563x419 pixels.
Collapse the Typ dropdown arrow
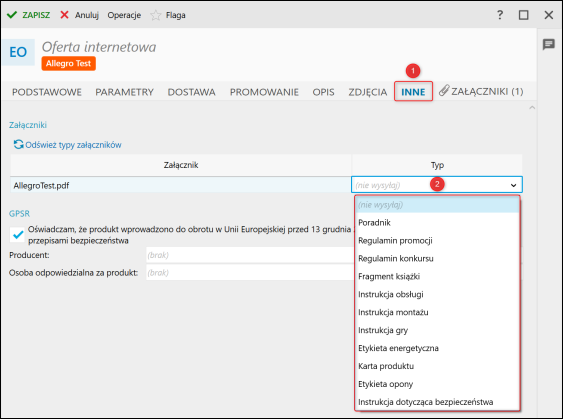click(x=513, y=185)
